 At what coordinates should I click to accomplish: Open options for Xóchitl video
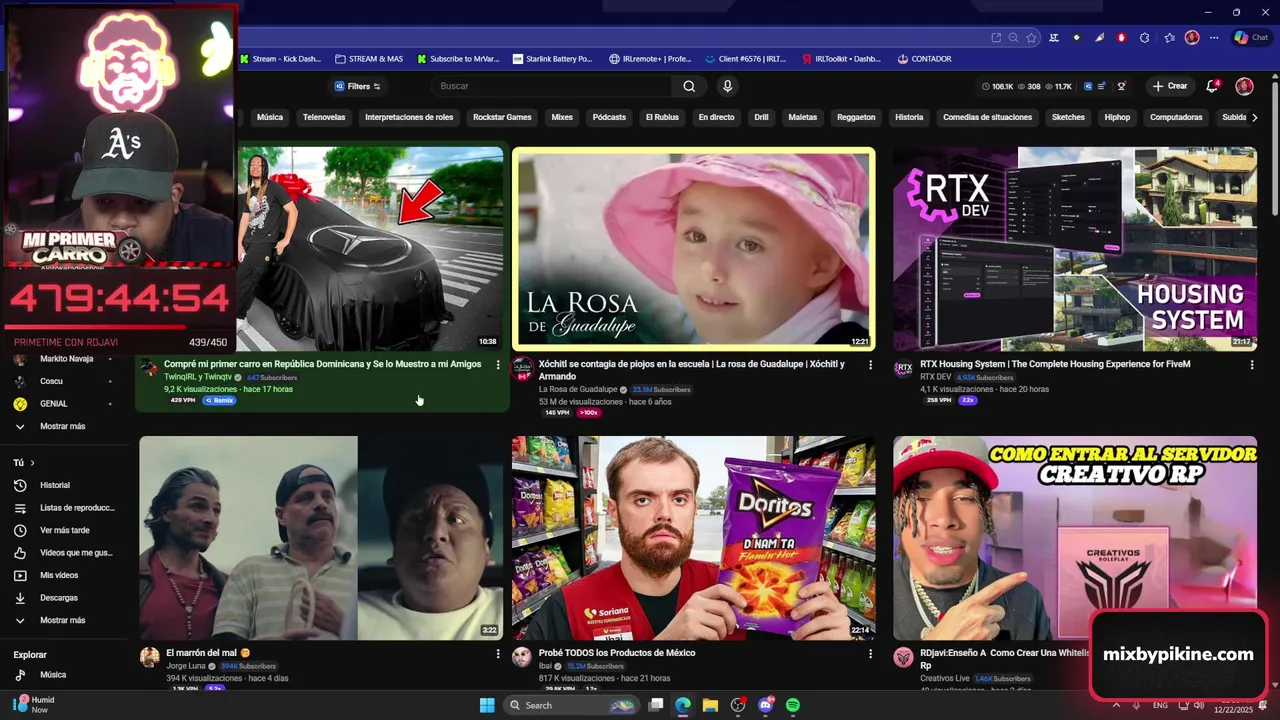point(870,365)
